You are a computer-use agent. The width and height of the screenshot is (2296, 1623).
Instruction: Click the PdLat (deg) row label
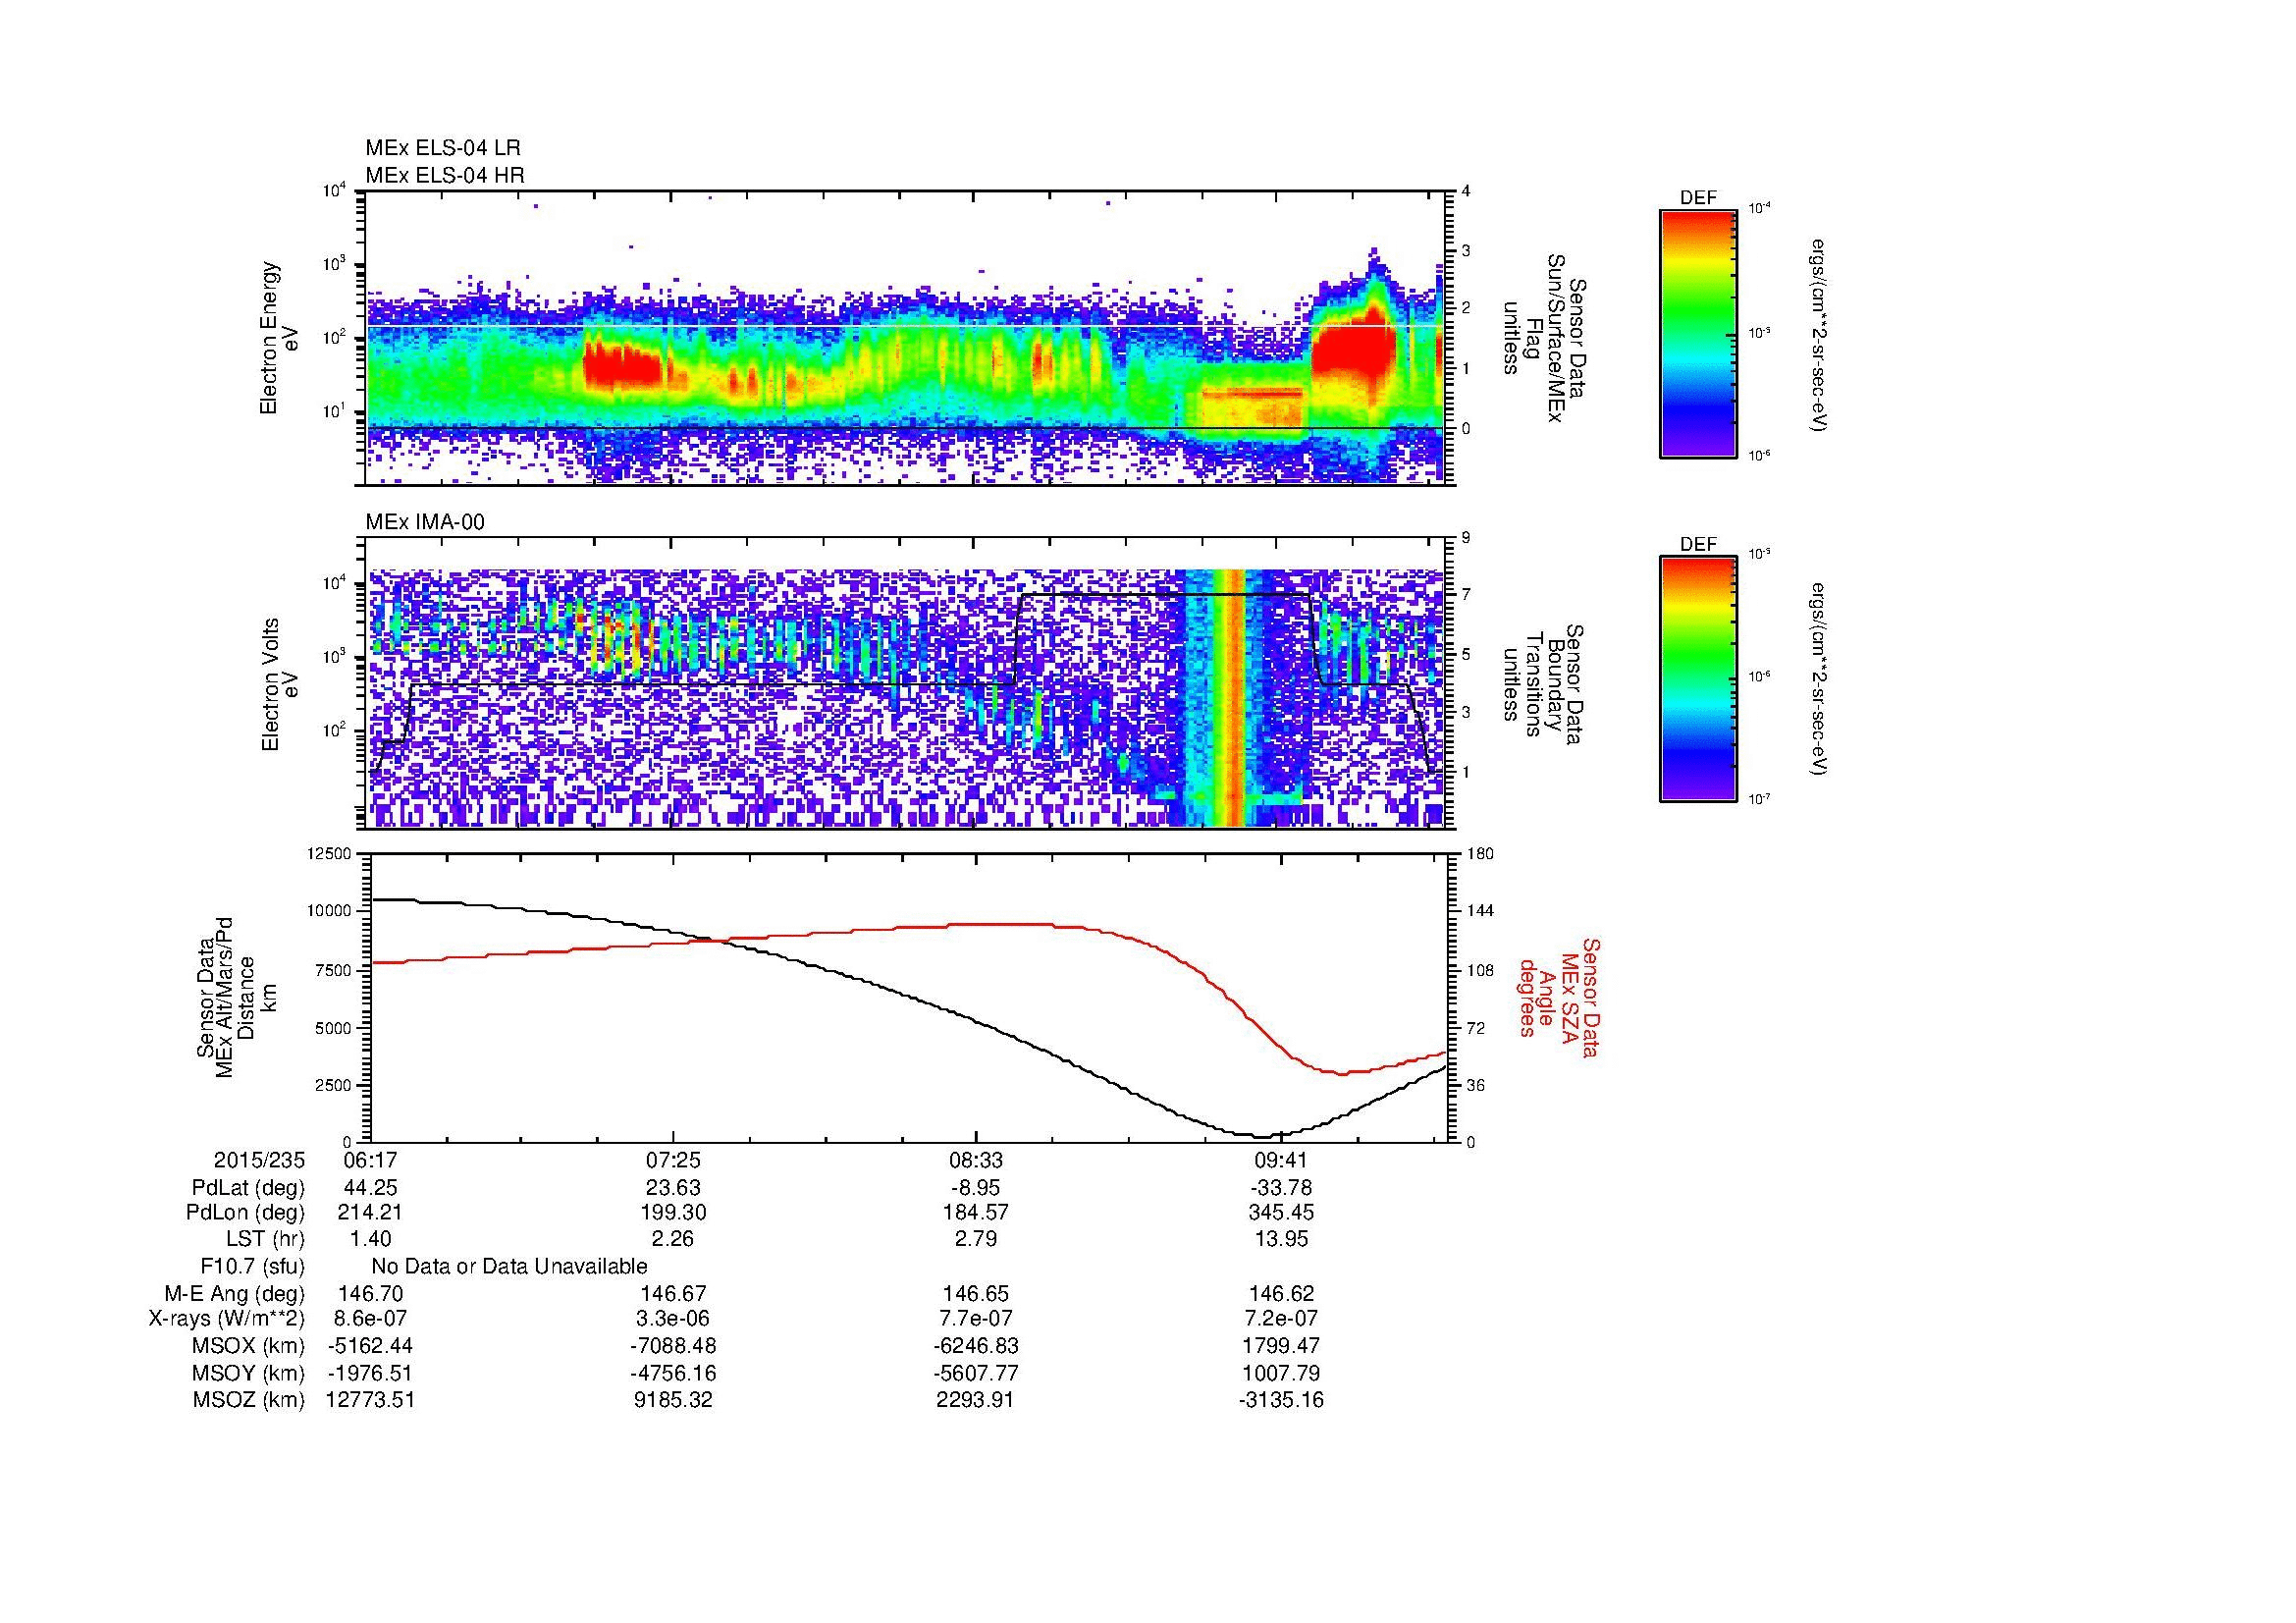point(248,1188)
